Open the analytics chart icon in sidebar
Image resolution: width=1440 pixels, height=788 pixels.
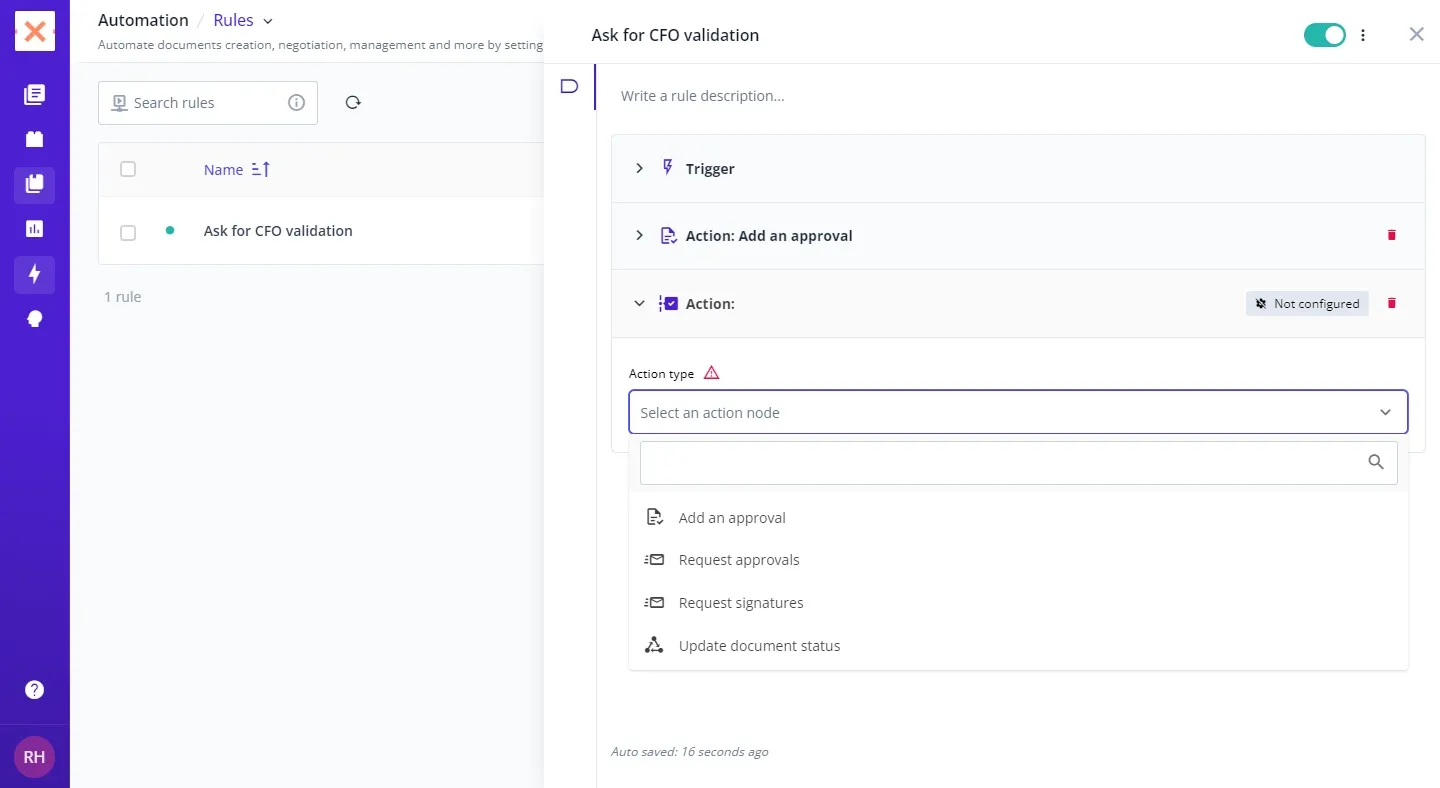(34, 229)
